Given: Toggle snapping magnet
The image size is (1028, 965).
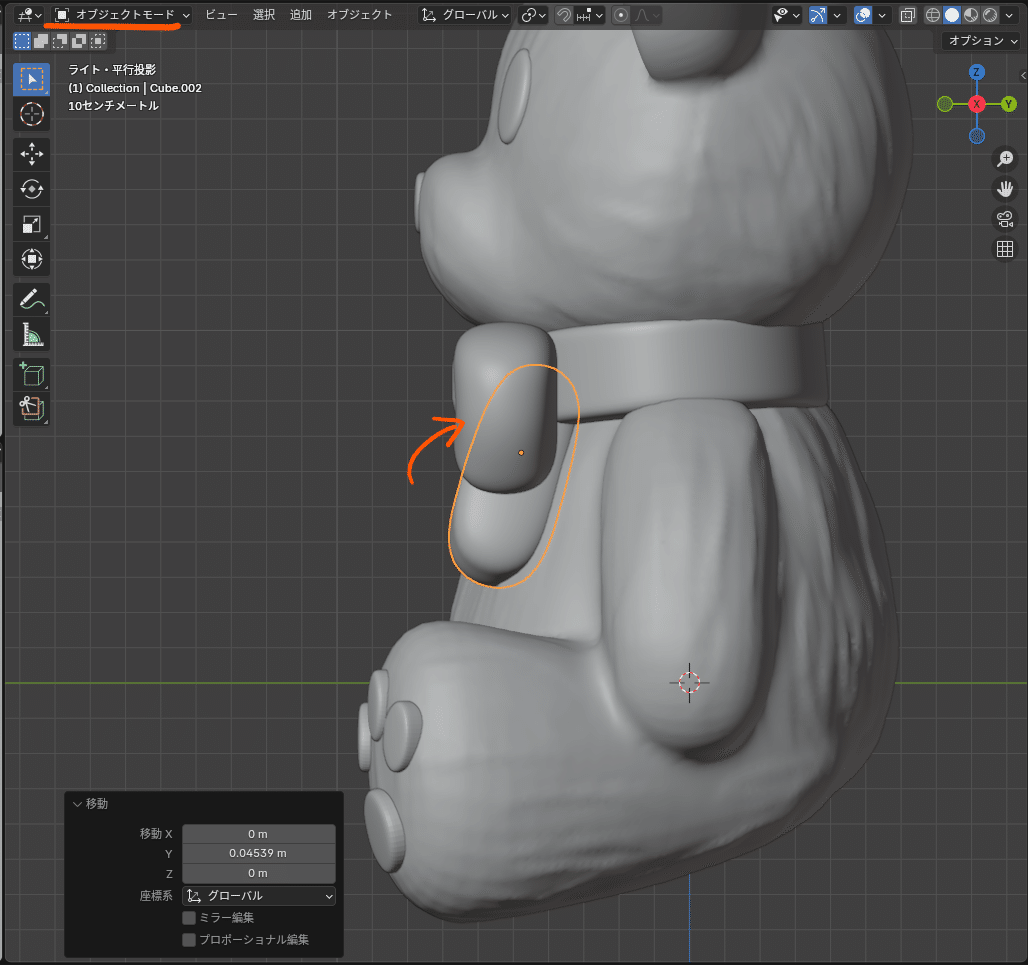Looking at the screenshot, I should tap(563, 15).
